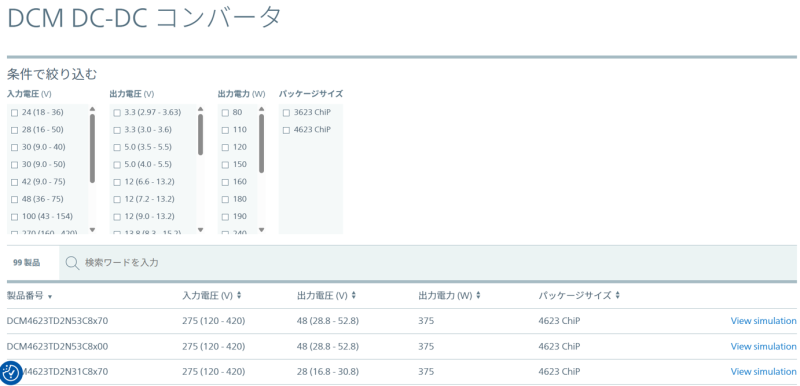
Task: Toggle 製品番号 sort dropdown arrow
Action: pyautogui.click(x=50, y=296)
